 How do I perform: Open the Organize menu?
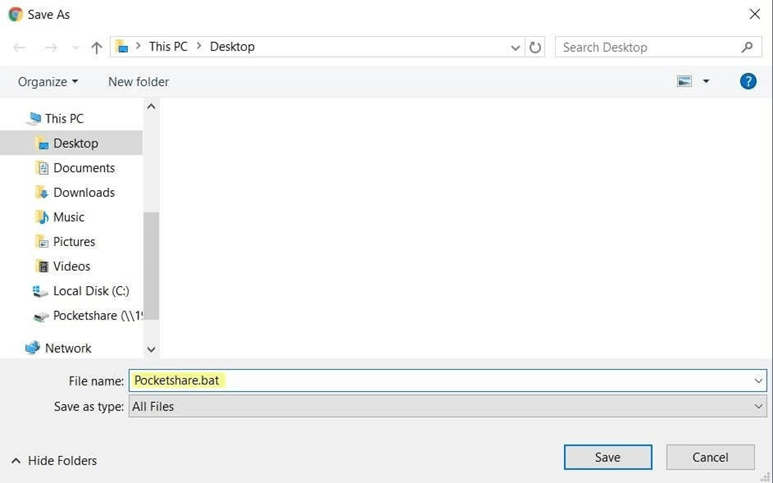pyautogui.click(x=47, y=82)
